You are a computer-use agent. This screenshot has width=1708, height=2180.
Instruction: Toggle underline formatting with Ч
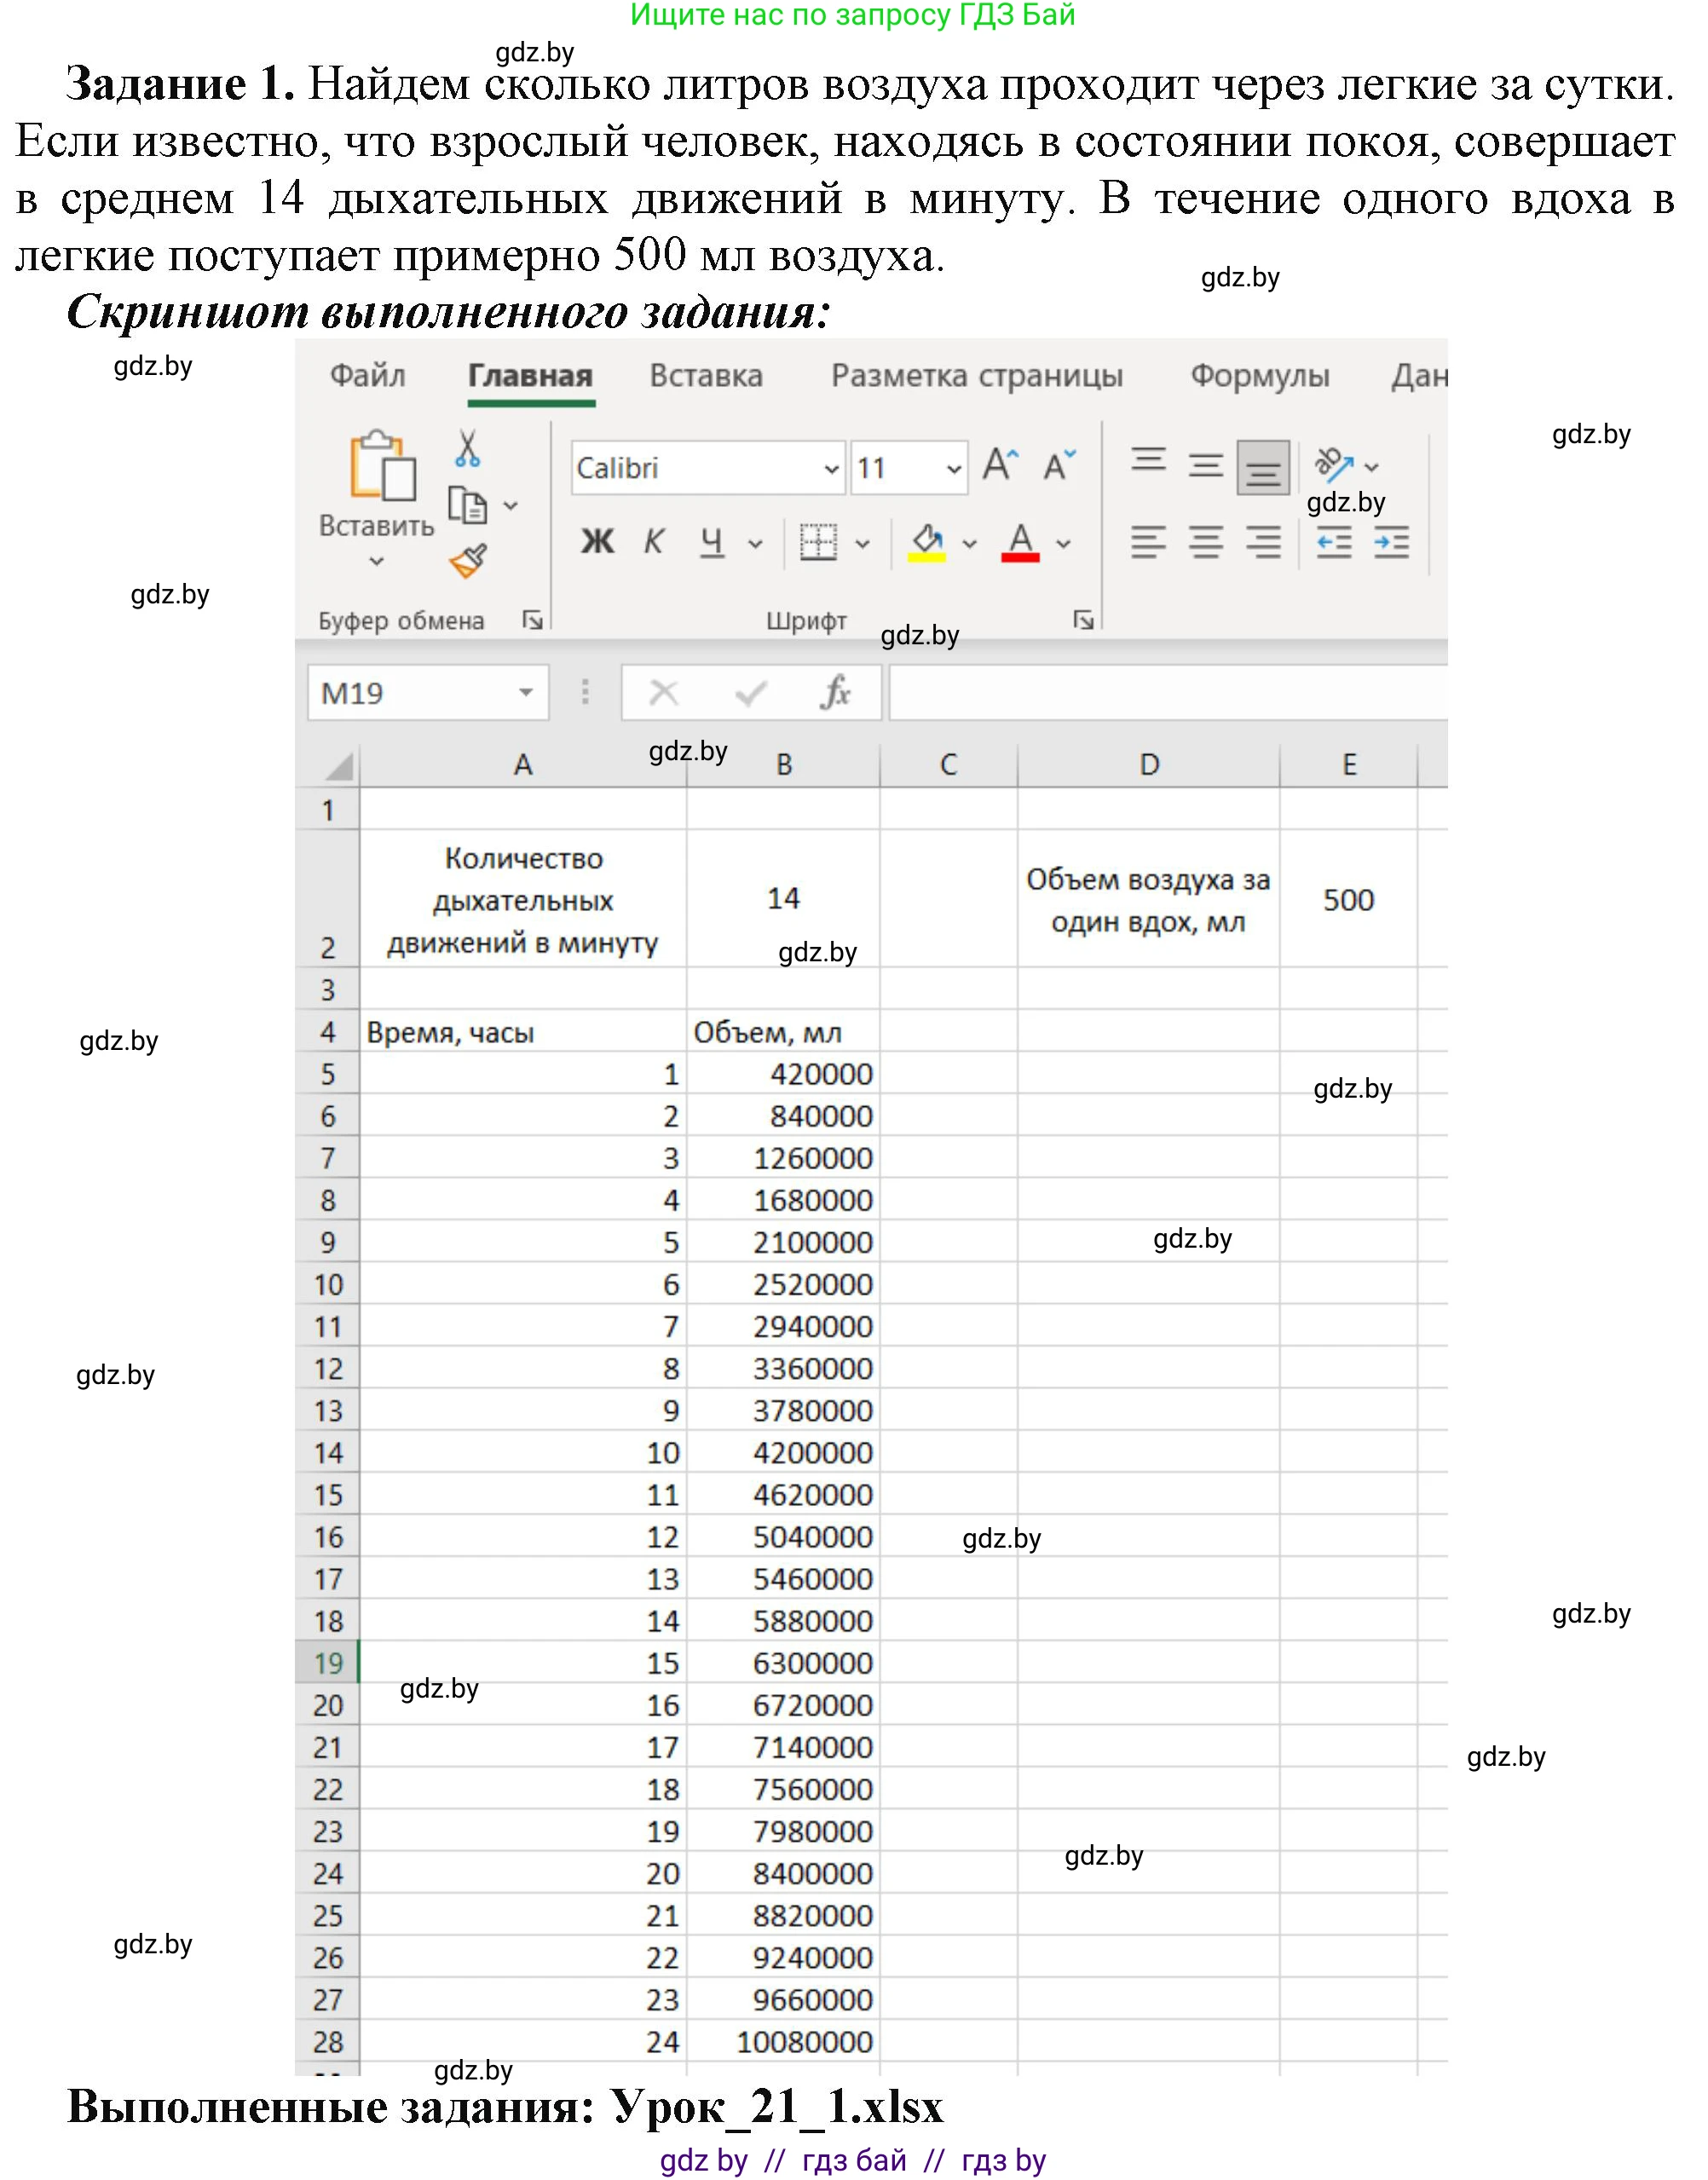tap(712, 541)
